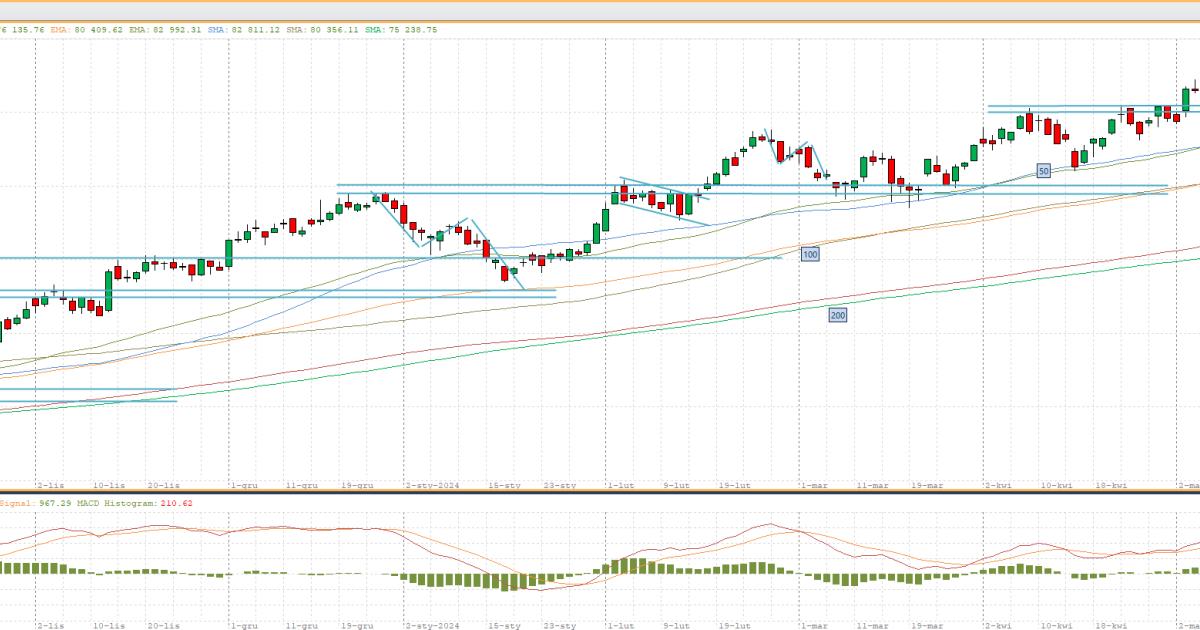Select the Signal 967.29 indicator label
The width and height of the screenshot is (1200, 630).
click(x=29, y=503)
